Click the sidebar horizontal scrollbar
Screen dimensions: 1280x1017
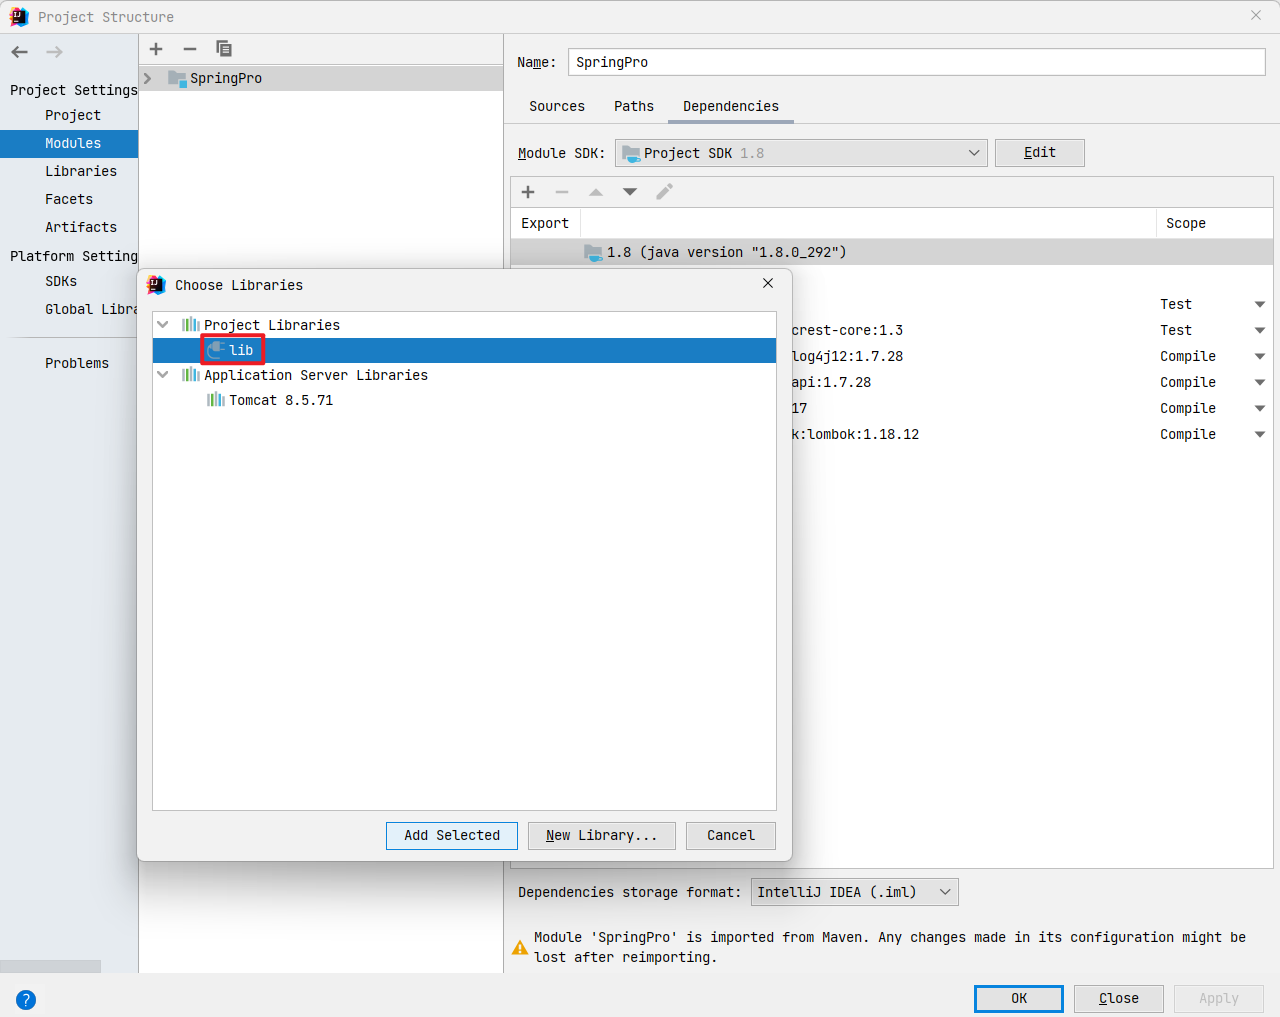point(50,966)
